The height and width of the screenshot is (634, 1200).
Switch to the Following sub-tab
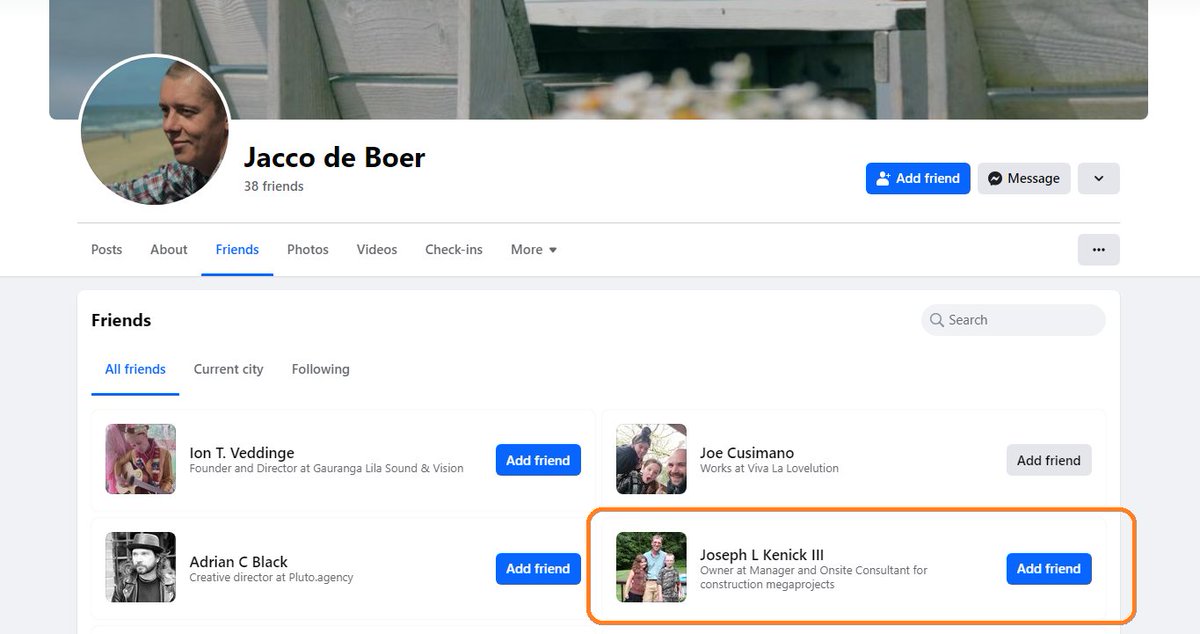point(320,369)
